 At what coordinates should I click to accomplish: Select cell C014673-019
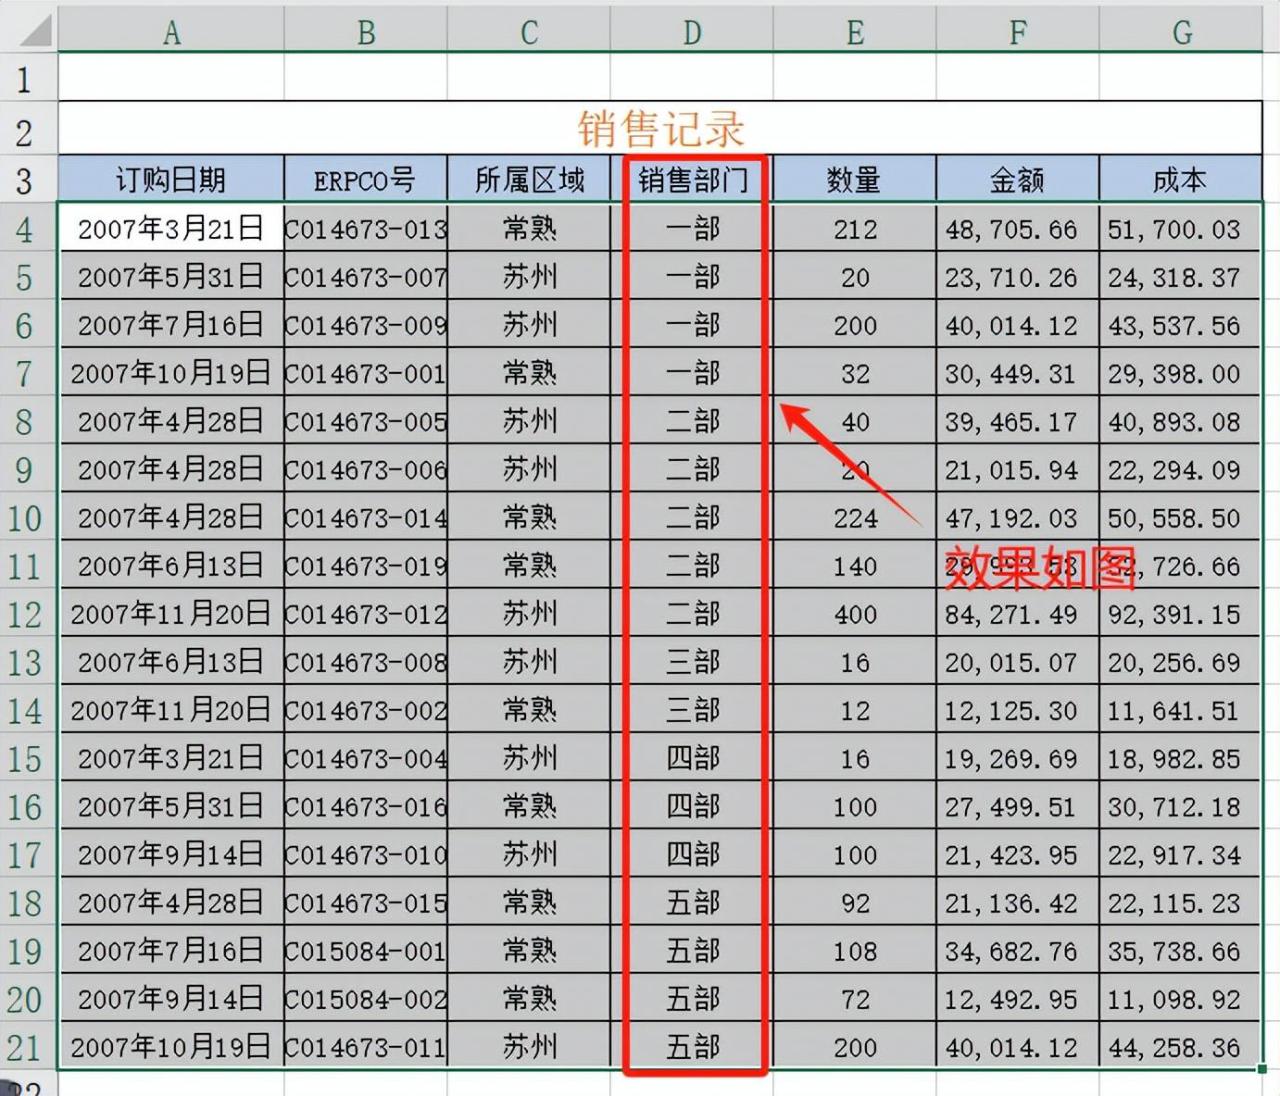click(x=366, y=565)
